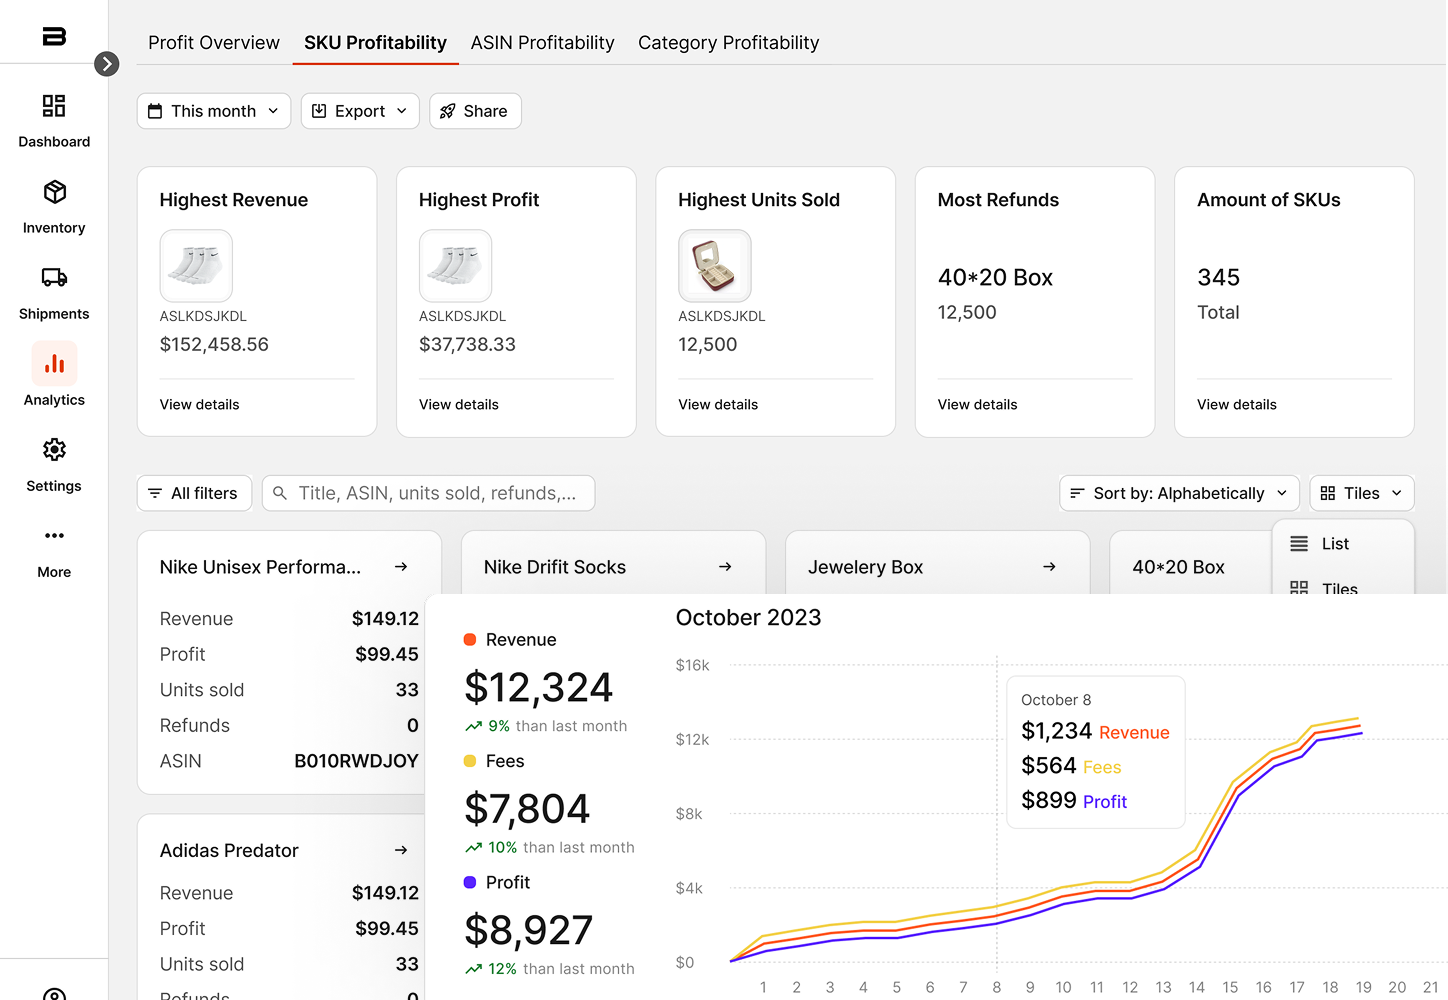
Task: Open Jewelery Box card arrow
Action: 1049,567
